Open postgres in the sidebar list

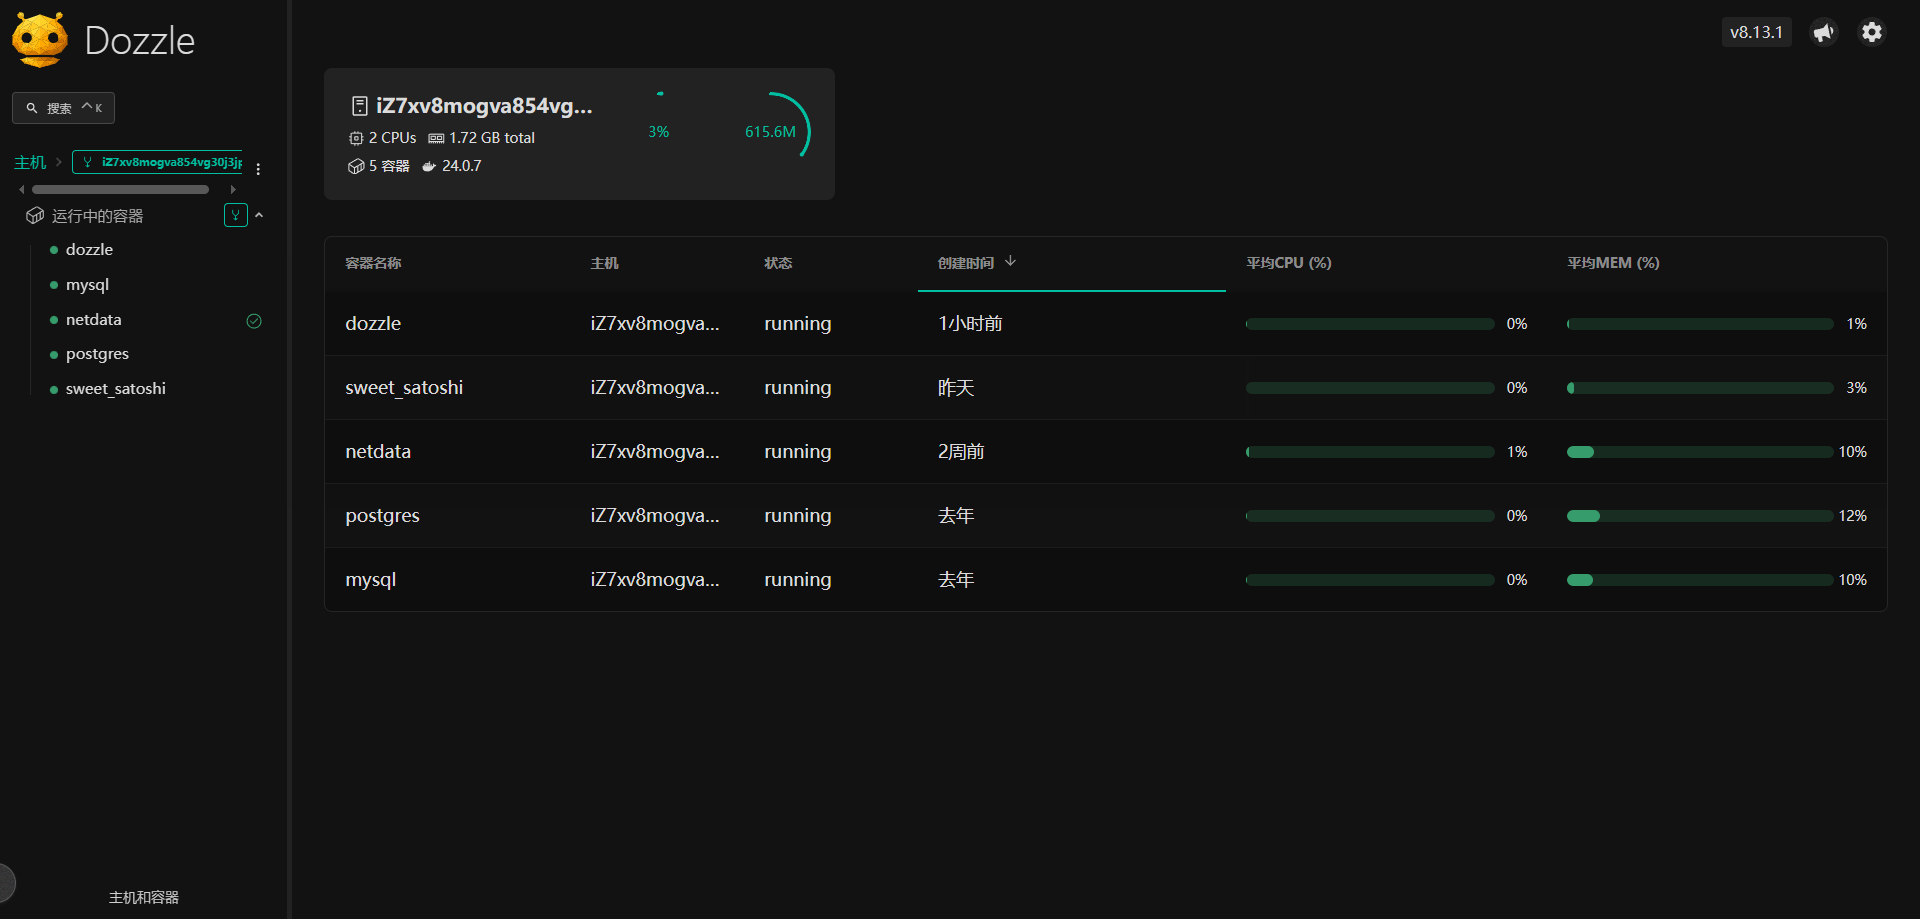(x=97, y=354)
